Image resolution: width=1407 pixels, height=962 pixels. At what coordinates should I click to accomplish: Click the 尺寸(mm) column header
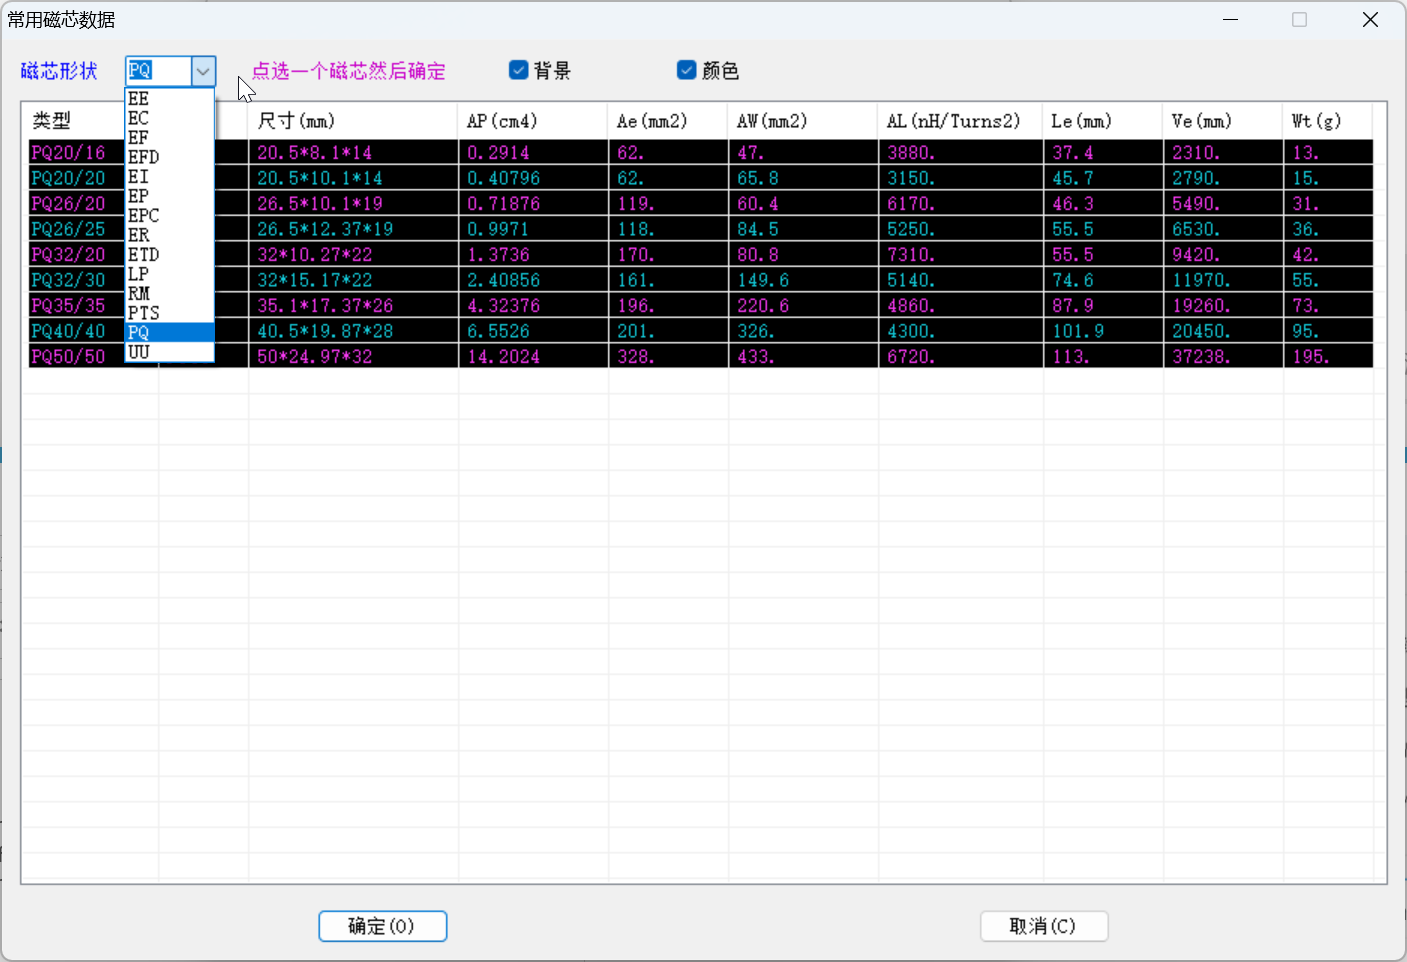296,121
